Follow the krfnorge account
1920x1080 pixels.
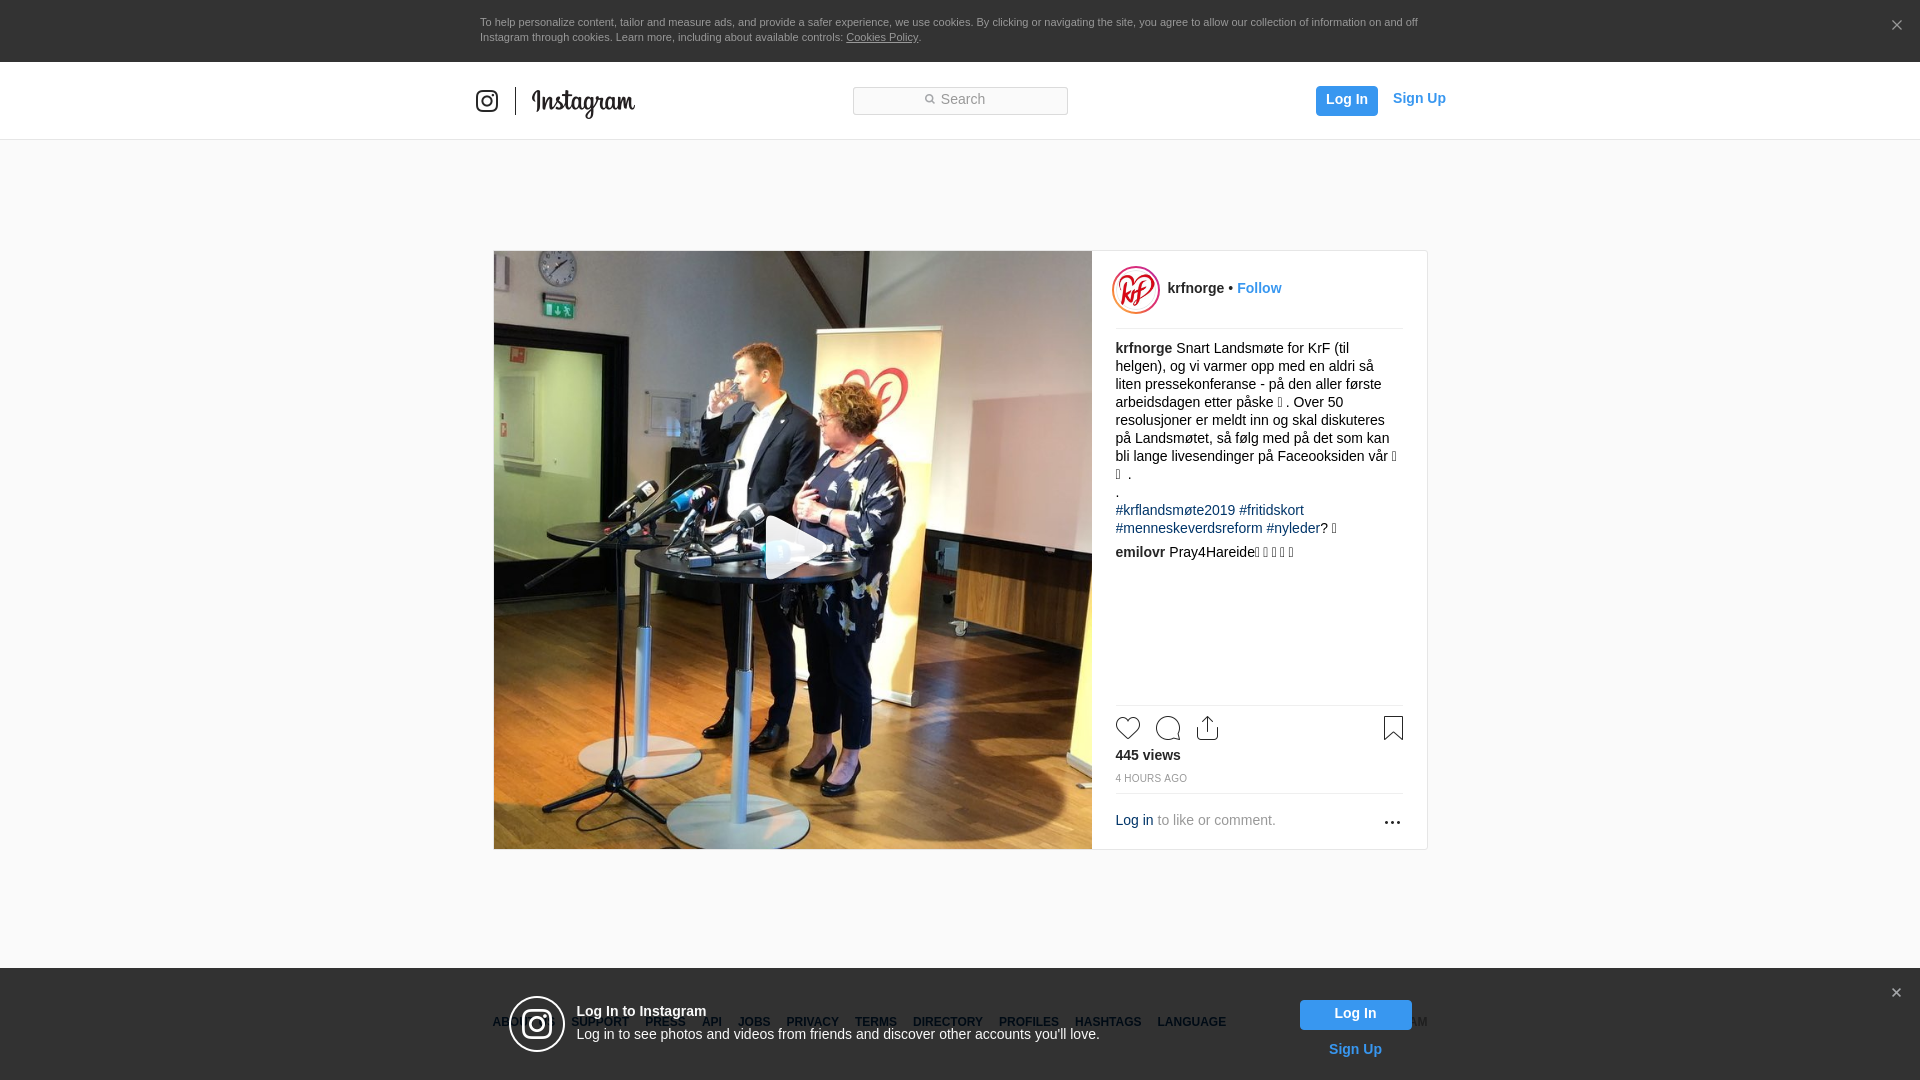[1259, 288]
